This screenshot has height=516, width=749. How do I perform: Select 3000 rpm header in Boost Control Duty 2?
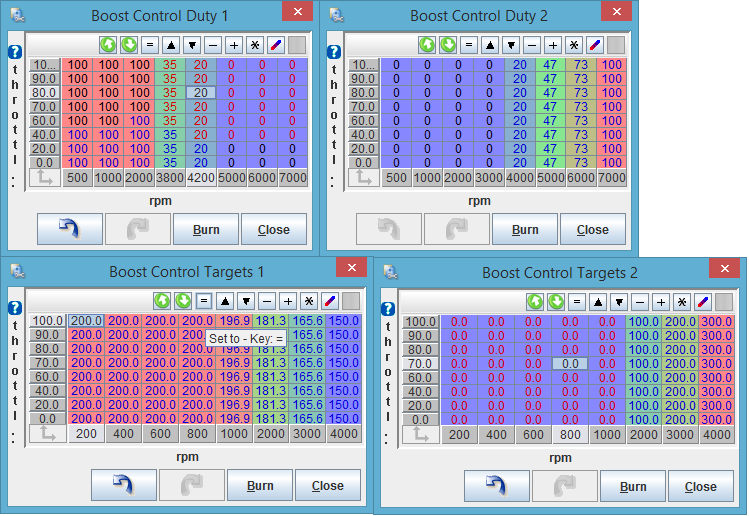(x=489, y=178)
